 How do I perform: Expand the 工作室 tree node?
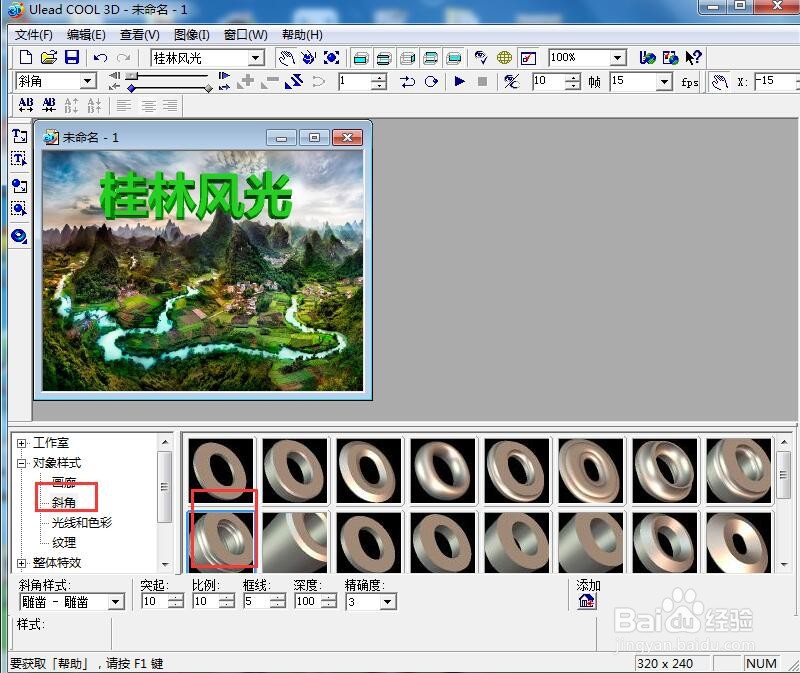click(21, 443)
